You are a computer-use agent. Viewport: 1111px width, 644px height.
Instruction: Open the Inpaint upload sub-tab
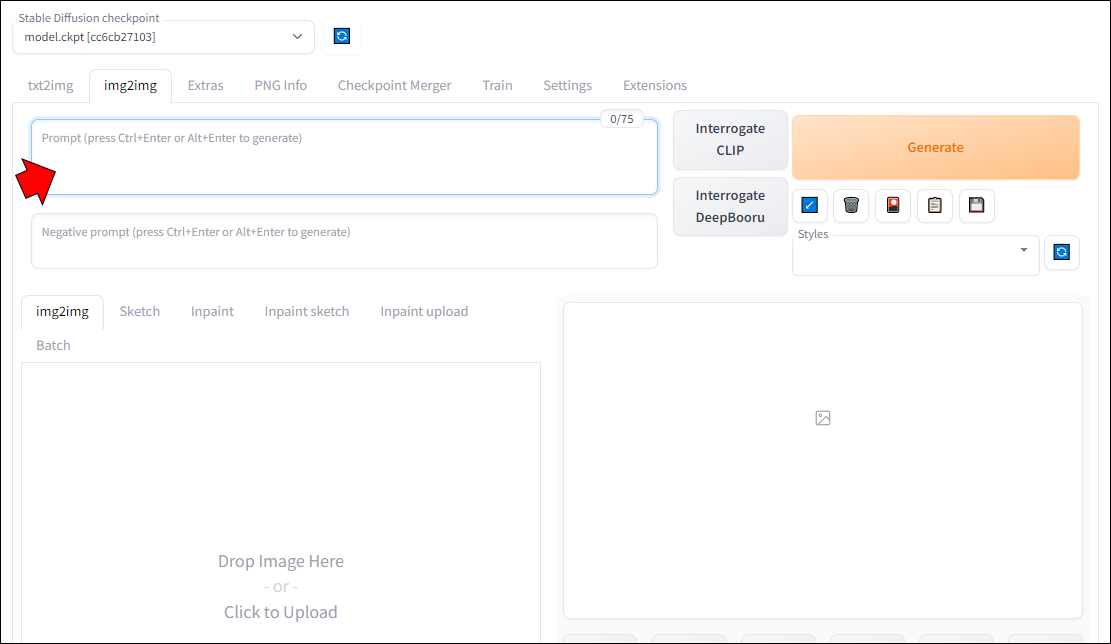tap(424, 312)
